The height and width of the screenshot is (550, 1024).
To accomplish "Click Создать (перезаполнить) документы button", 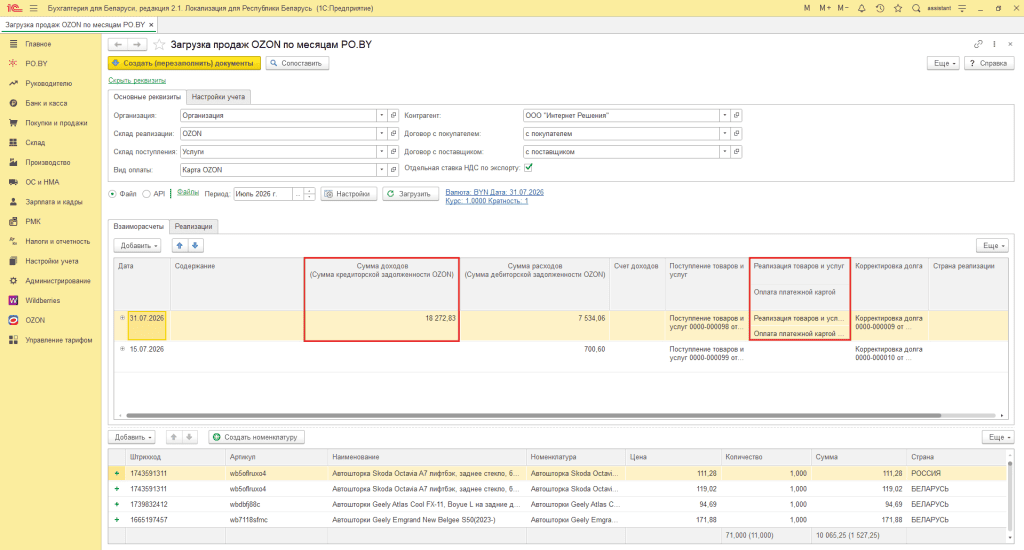I will (184, 63).
